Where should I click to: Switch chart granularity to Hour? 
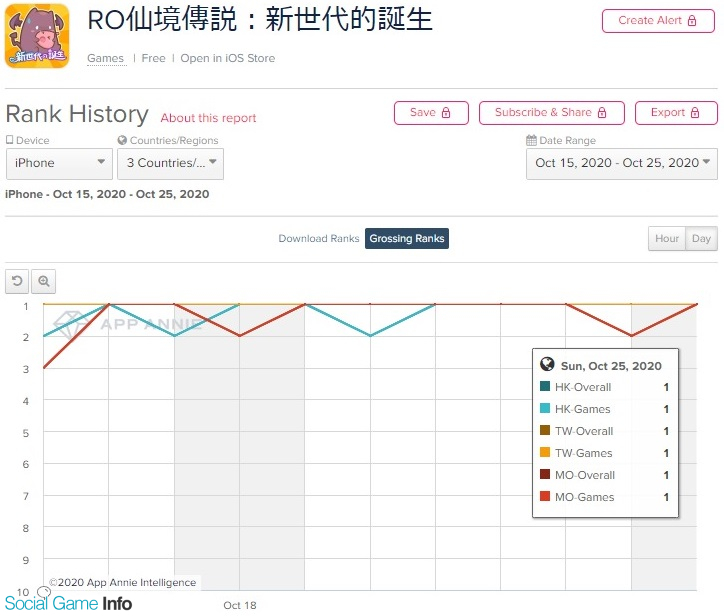[667, 238]
